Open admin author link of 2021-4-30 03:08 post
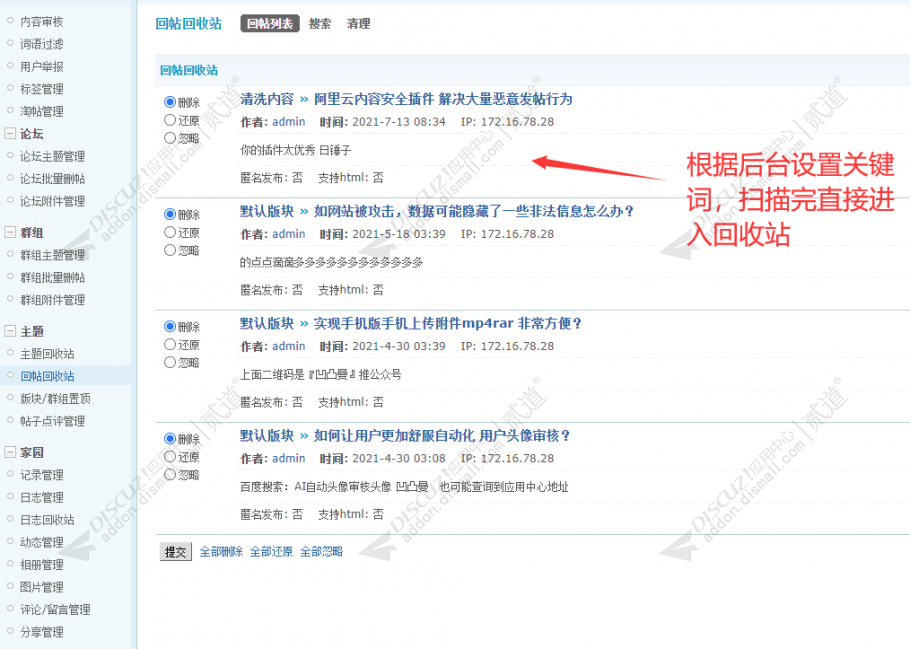 coord(288,458)
